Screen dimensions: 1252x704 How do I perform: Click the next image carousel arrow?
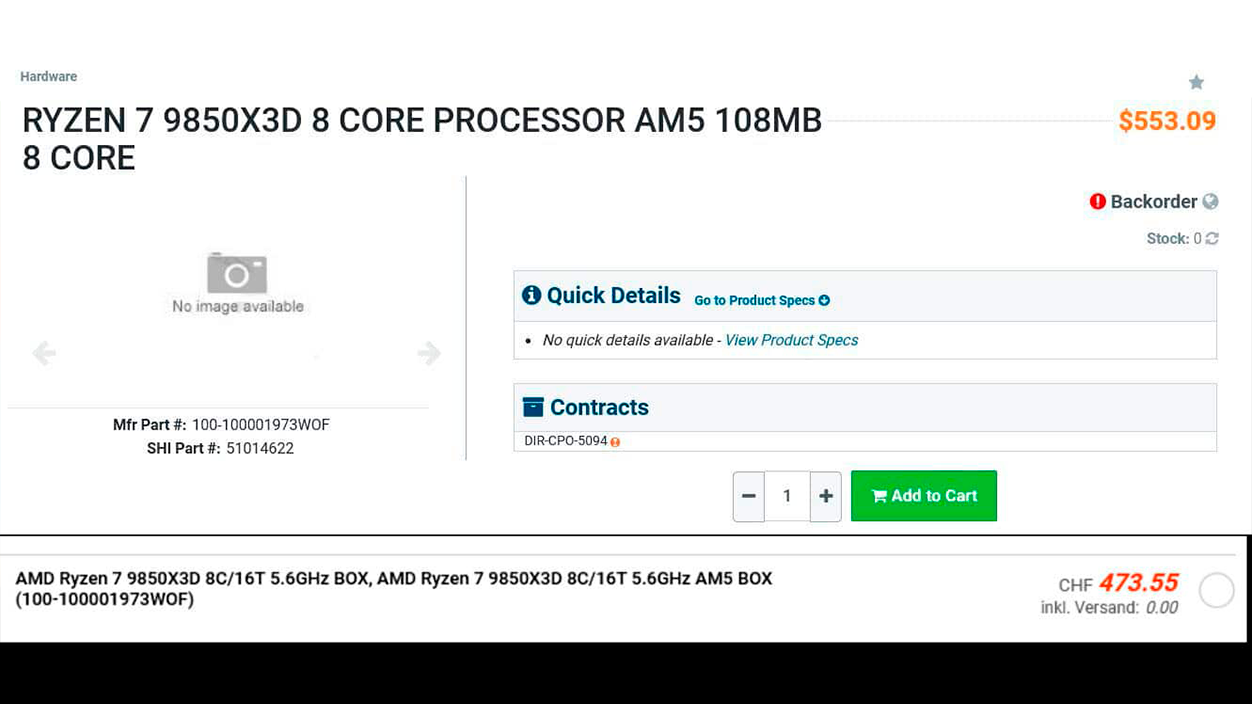click(428, 353)
